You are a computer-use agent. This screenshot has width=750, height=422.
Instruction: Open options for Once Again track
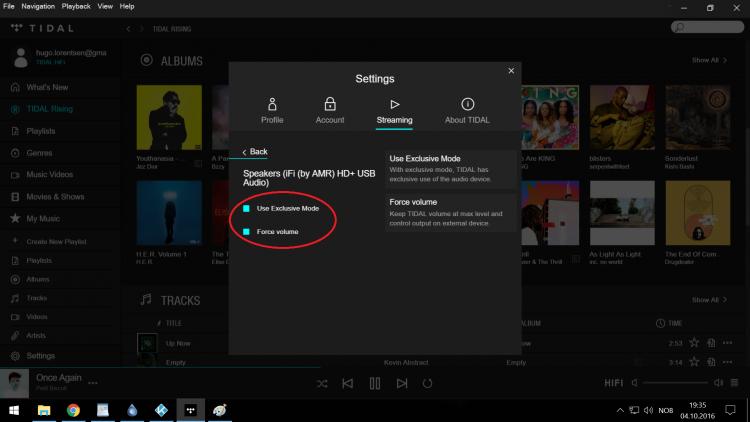[x=93, y=383]
